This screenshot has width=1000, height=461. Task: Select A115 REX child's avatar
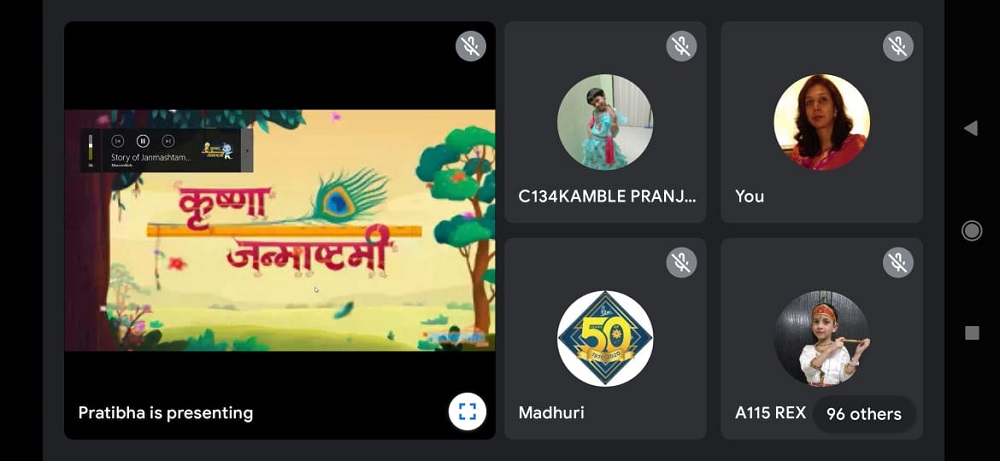(821, 338)
